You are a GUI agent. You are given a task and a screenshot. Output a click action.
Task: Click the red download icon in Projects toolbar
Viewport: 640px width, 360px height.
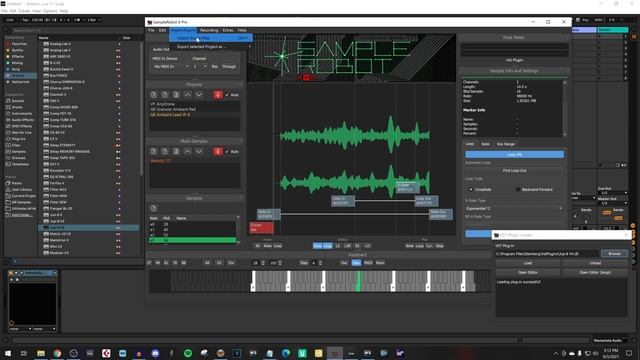coord(218,95)
